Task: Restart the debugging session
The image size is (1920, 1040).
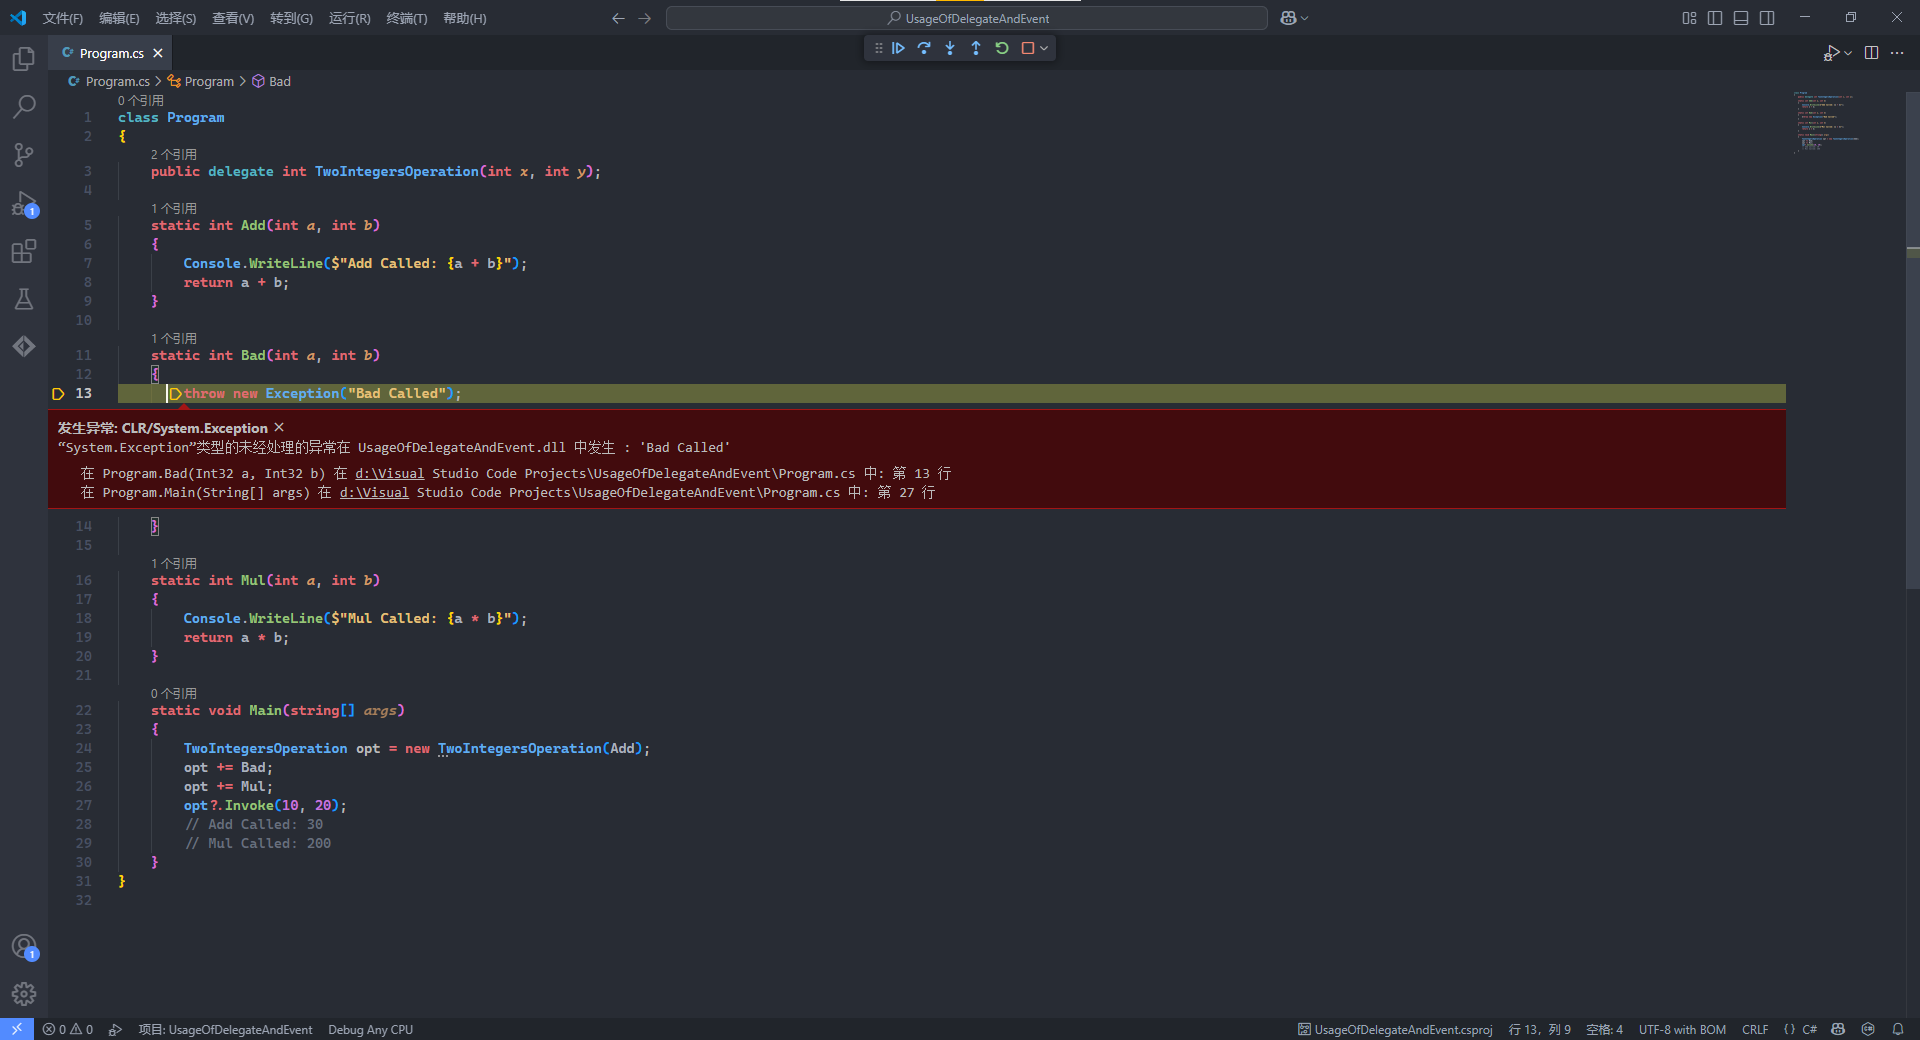Action: tap(1002, 48)
